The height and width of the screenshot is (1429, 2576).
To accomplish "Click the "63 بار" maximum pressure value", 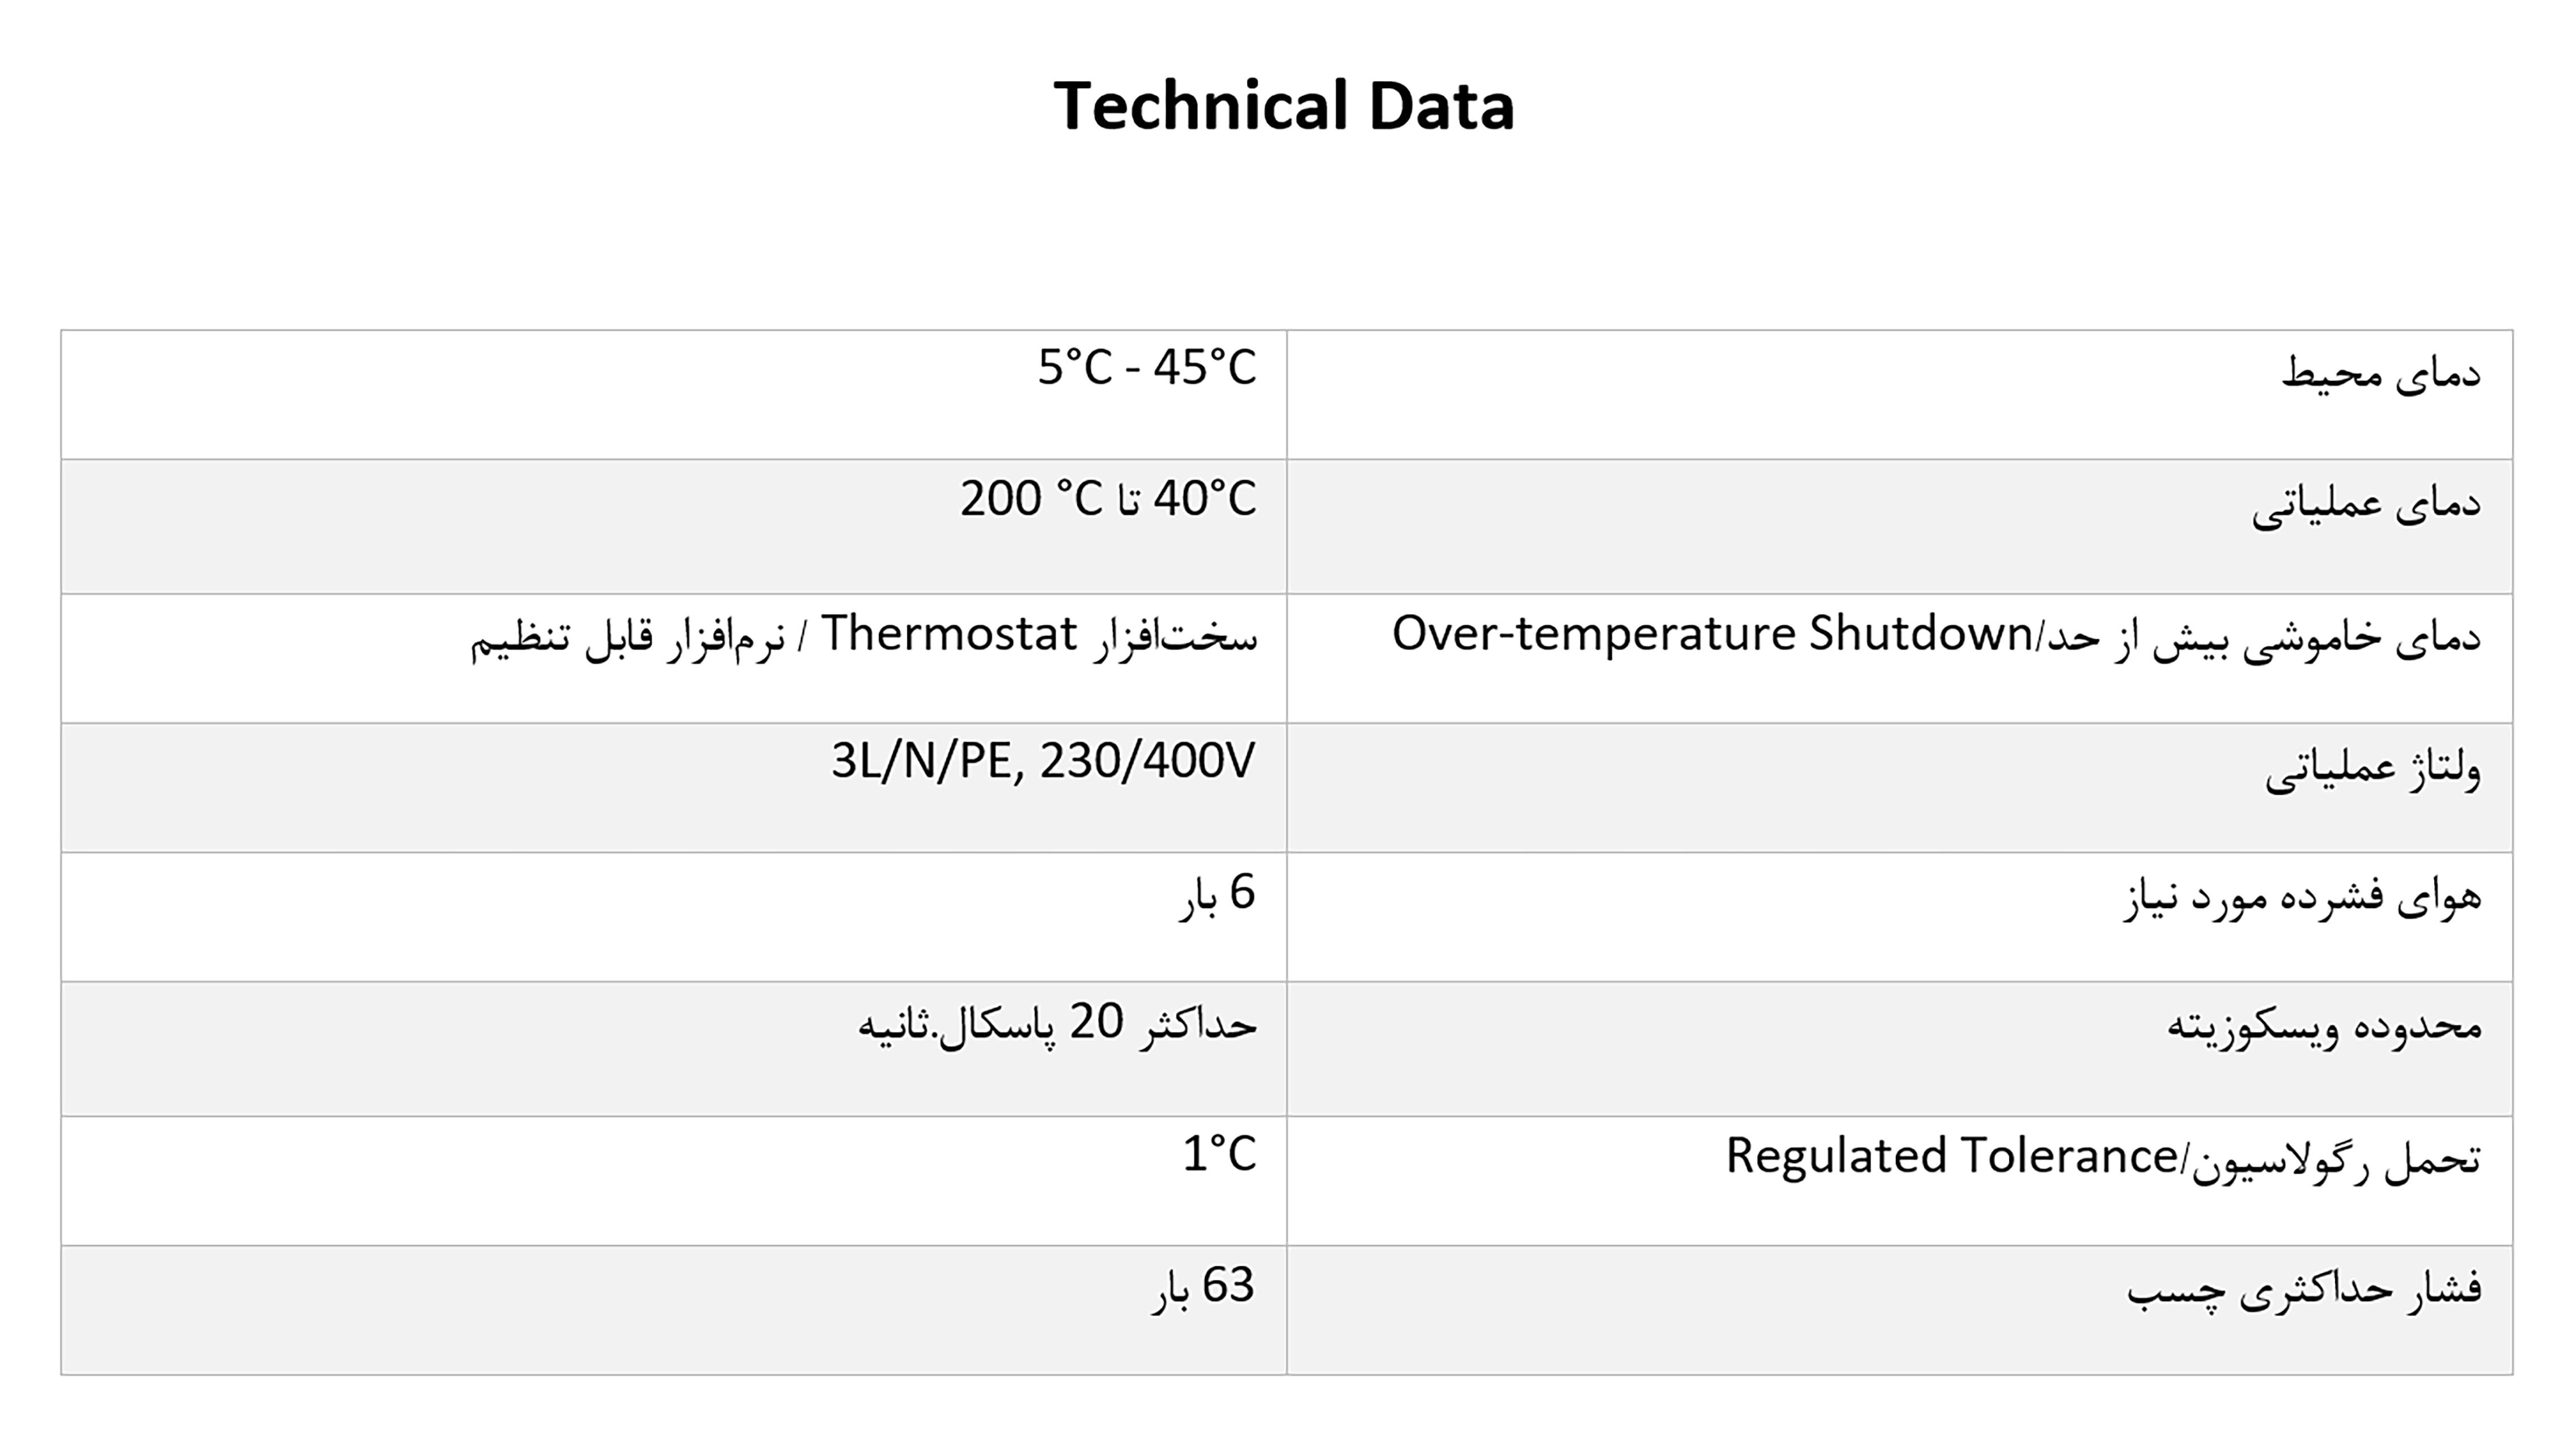I will point(1202,1286).
